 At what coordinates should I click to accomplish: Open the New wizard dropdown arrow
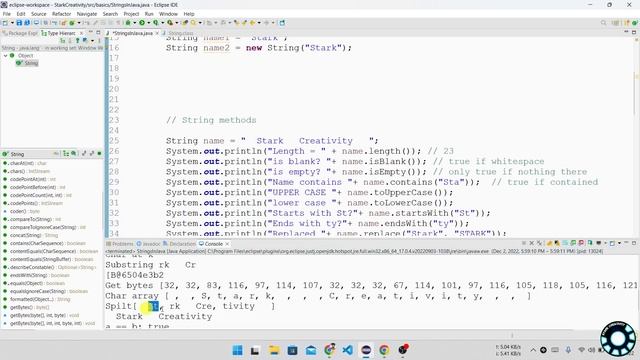point(12,23)
